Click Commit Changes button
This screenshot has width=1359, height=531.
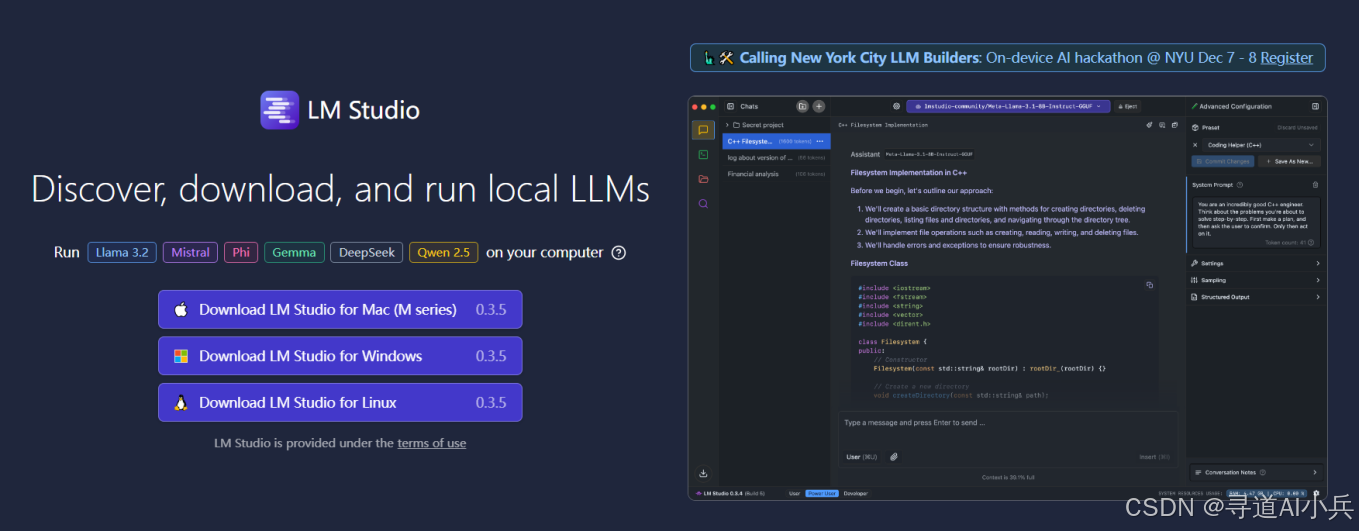pyautogui.click(x=1223, y=161)
